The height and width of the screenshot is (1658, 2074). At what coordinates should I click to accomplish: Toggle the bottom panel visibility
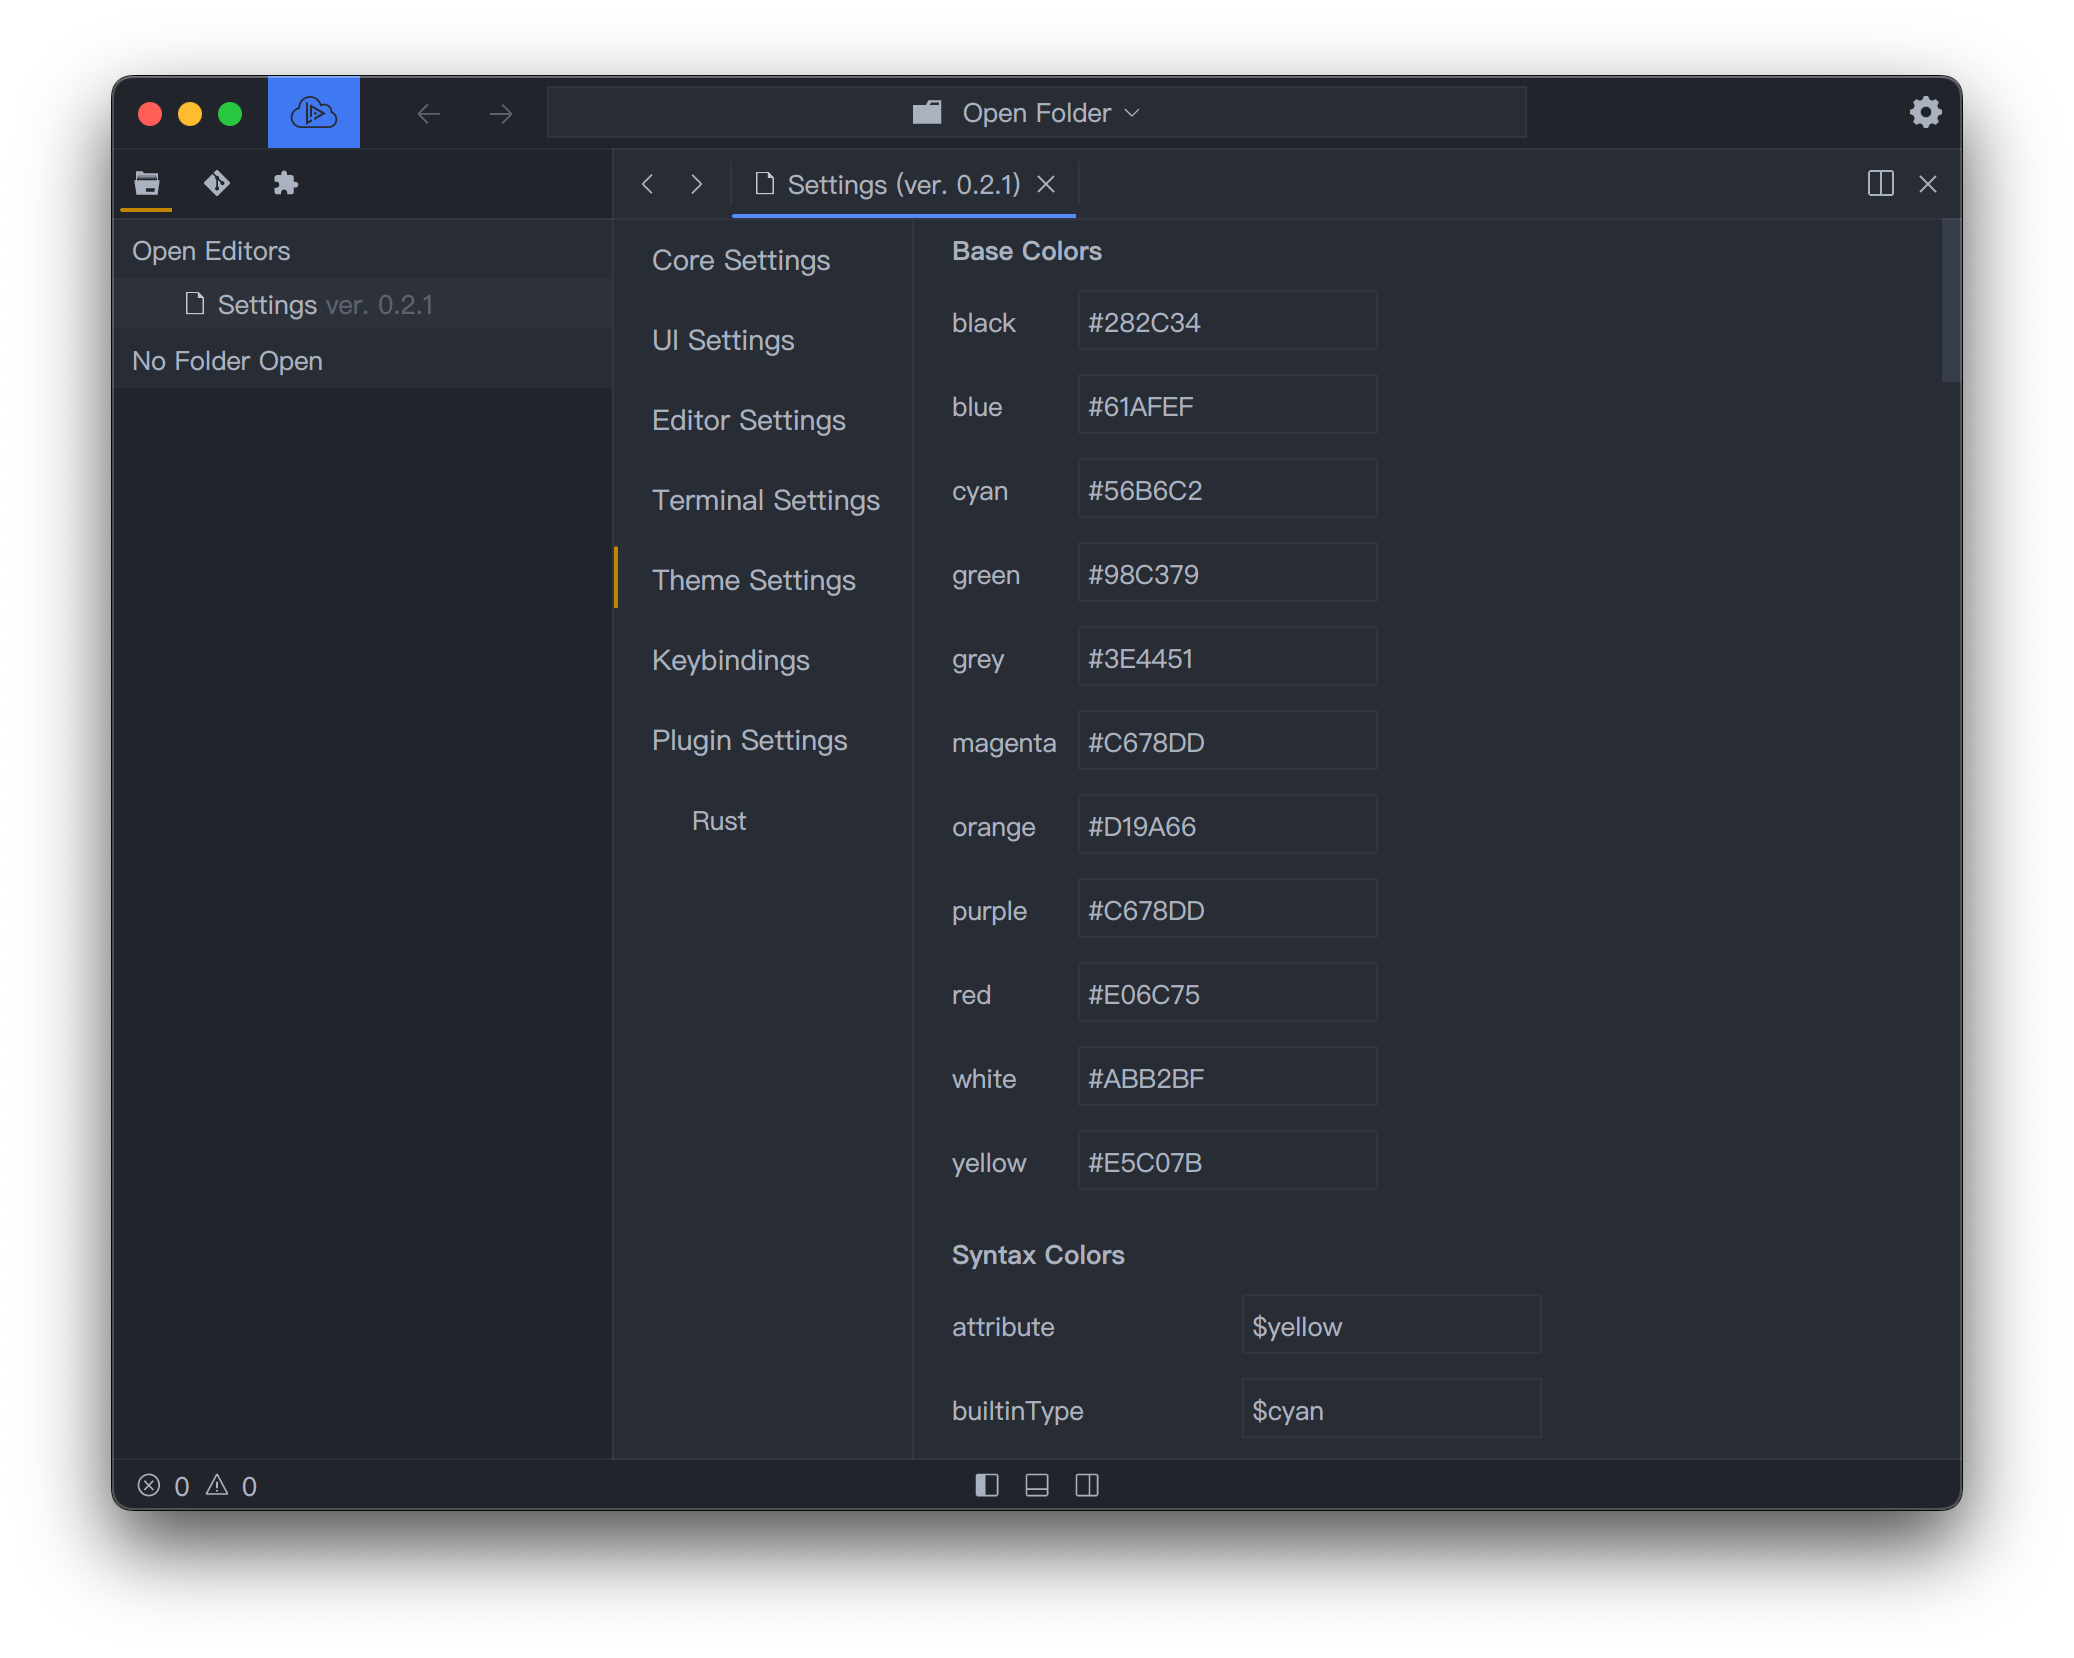point(1037,1485)
